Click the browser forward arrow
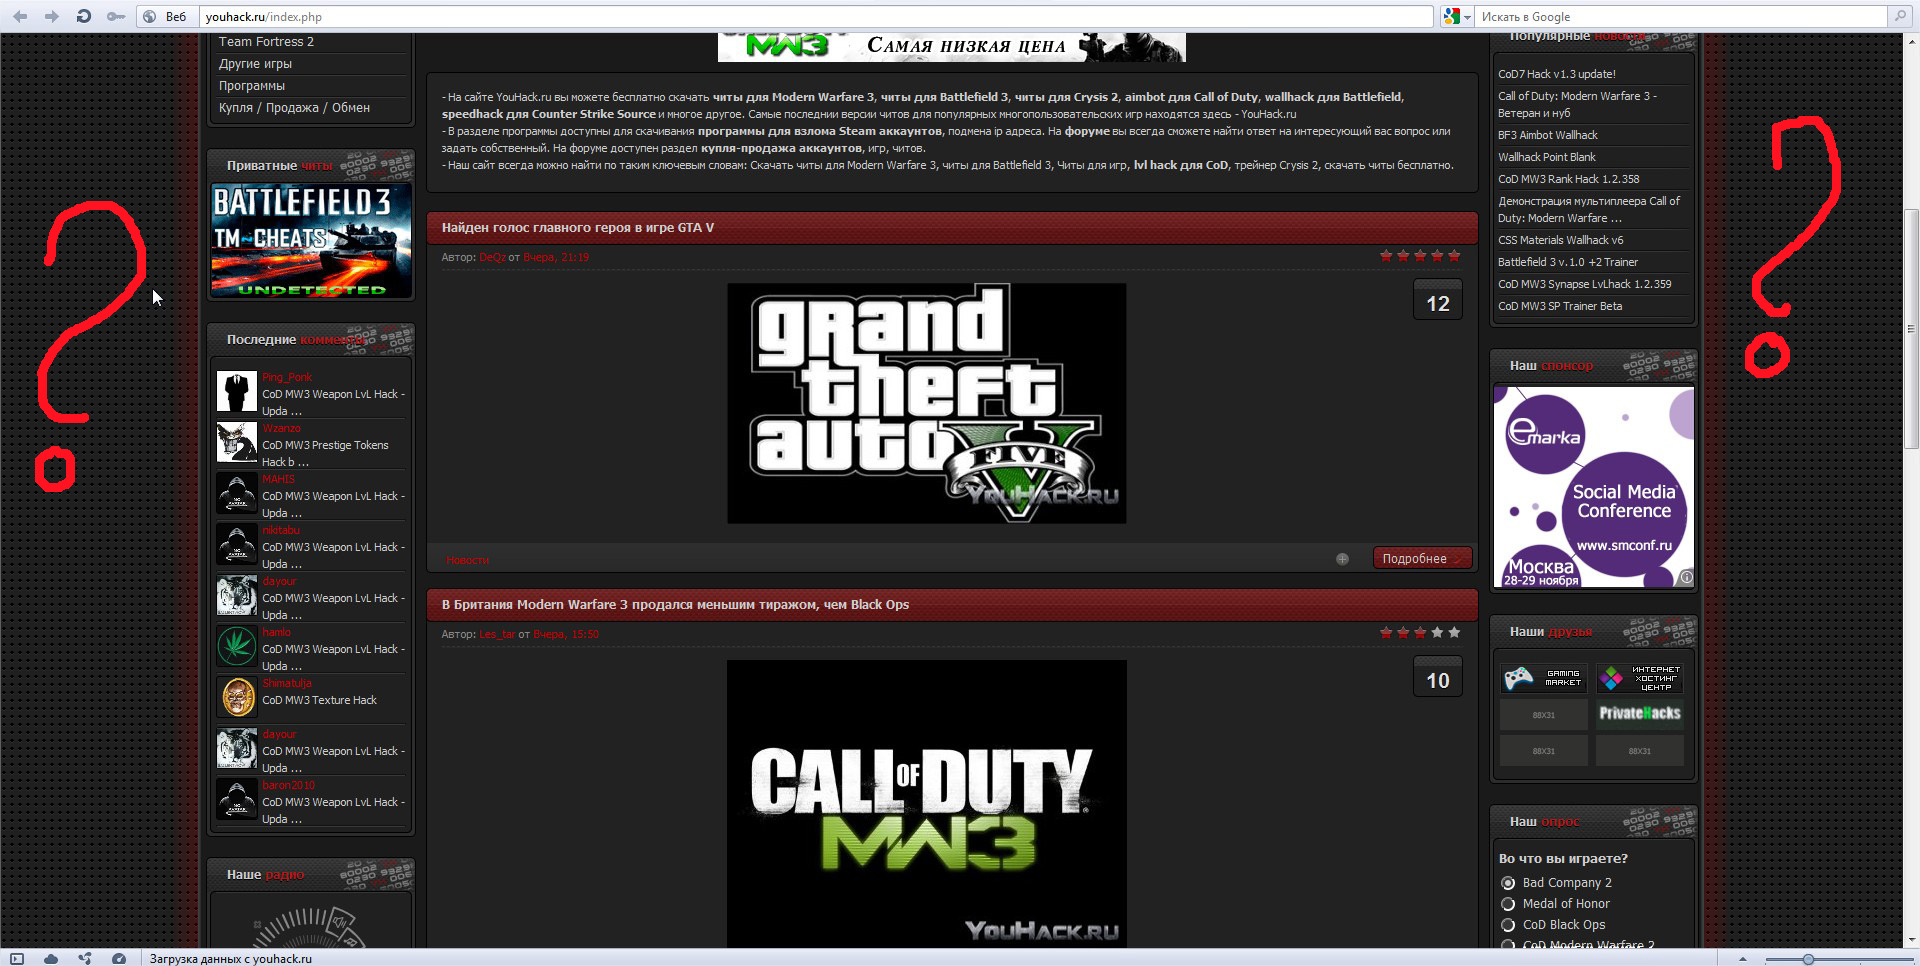This screenshot has width=1920, height=966. (x=52, y=16)
